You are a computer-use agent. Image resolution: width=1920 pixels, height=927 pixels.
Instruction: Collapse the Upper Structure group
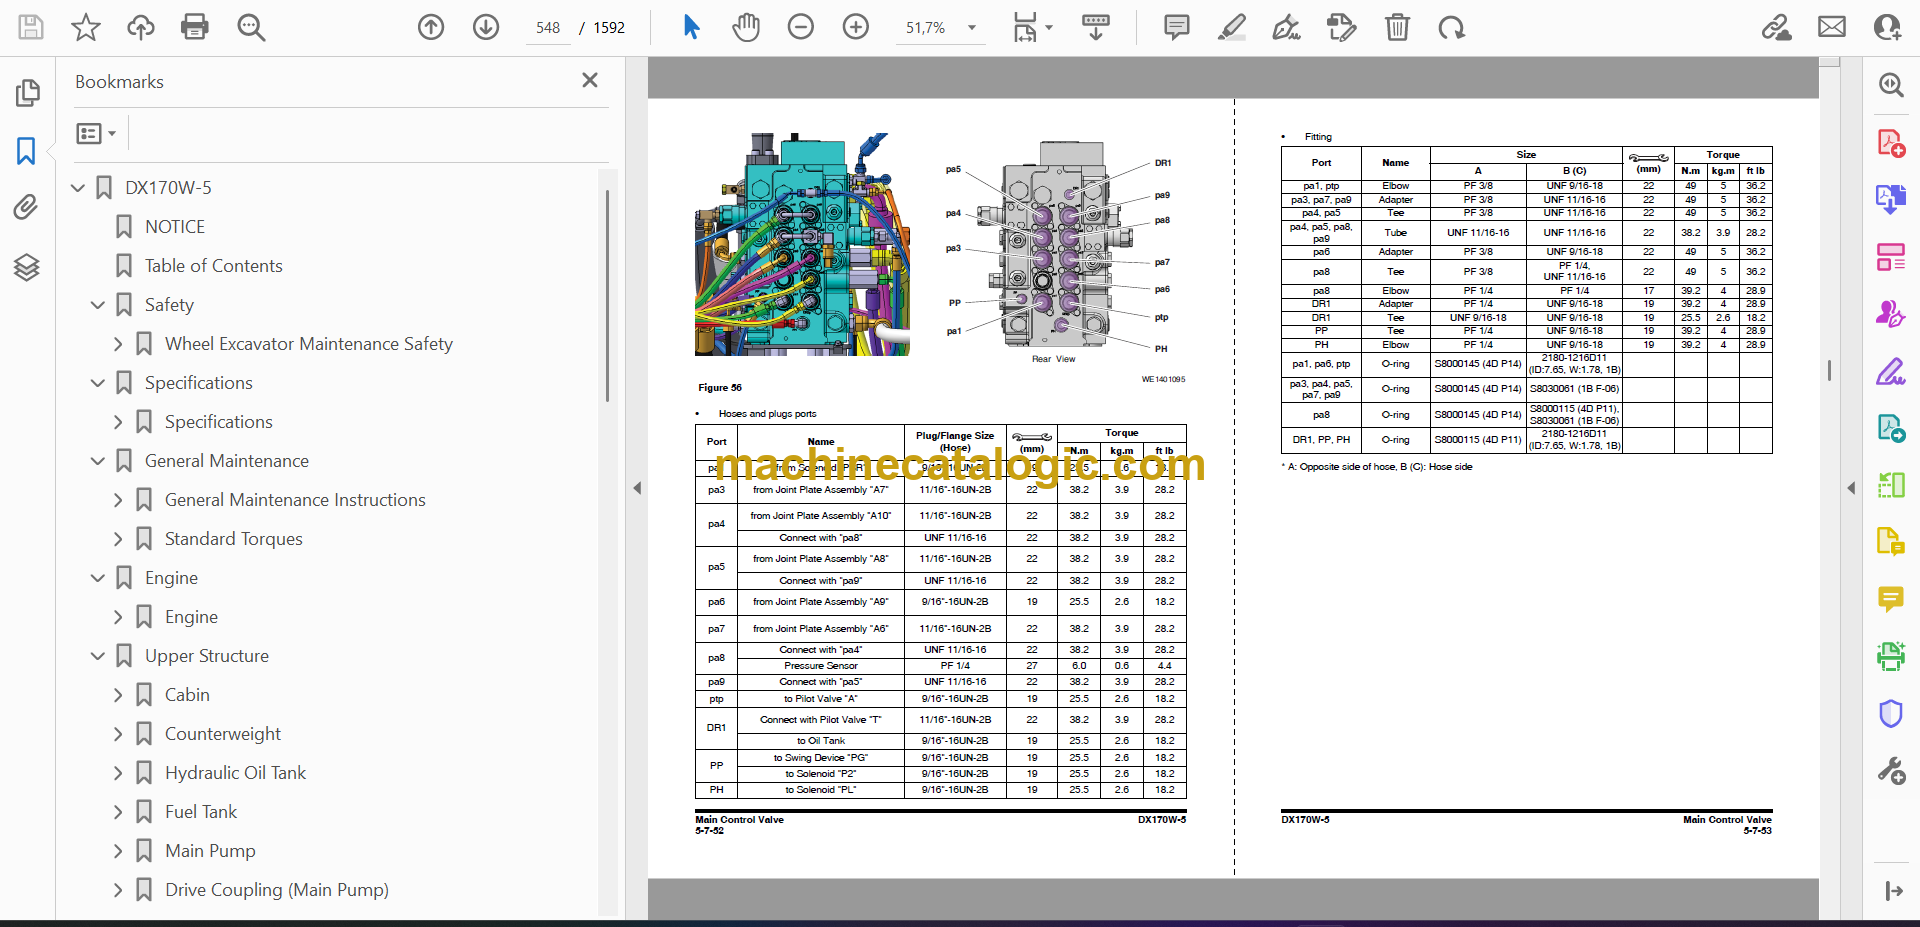(x=98, y=656)
